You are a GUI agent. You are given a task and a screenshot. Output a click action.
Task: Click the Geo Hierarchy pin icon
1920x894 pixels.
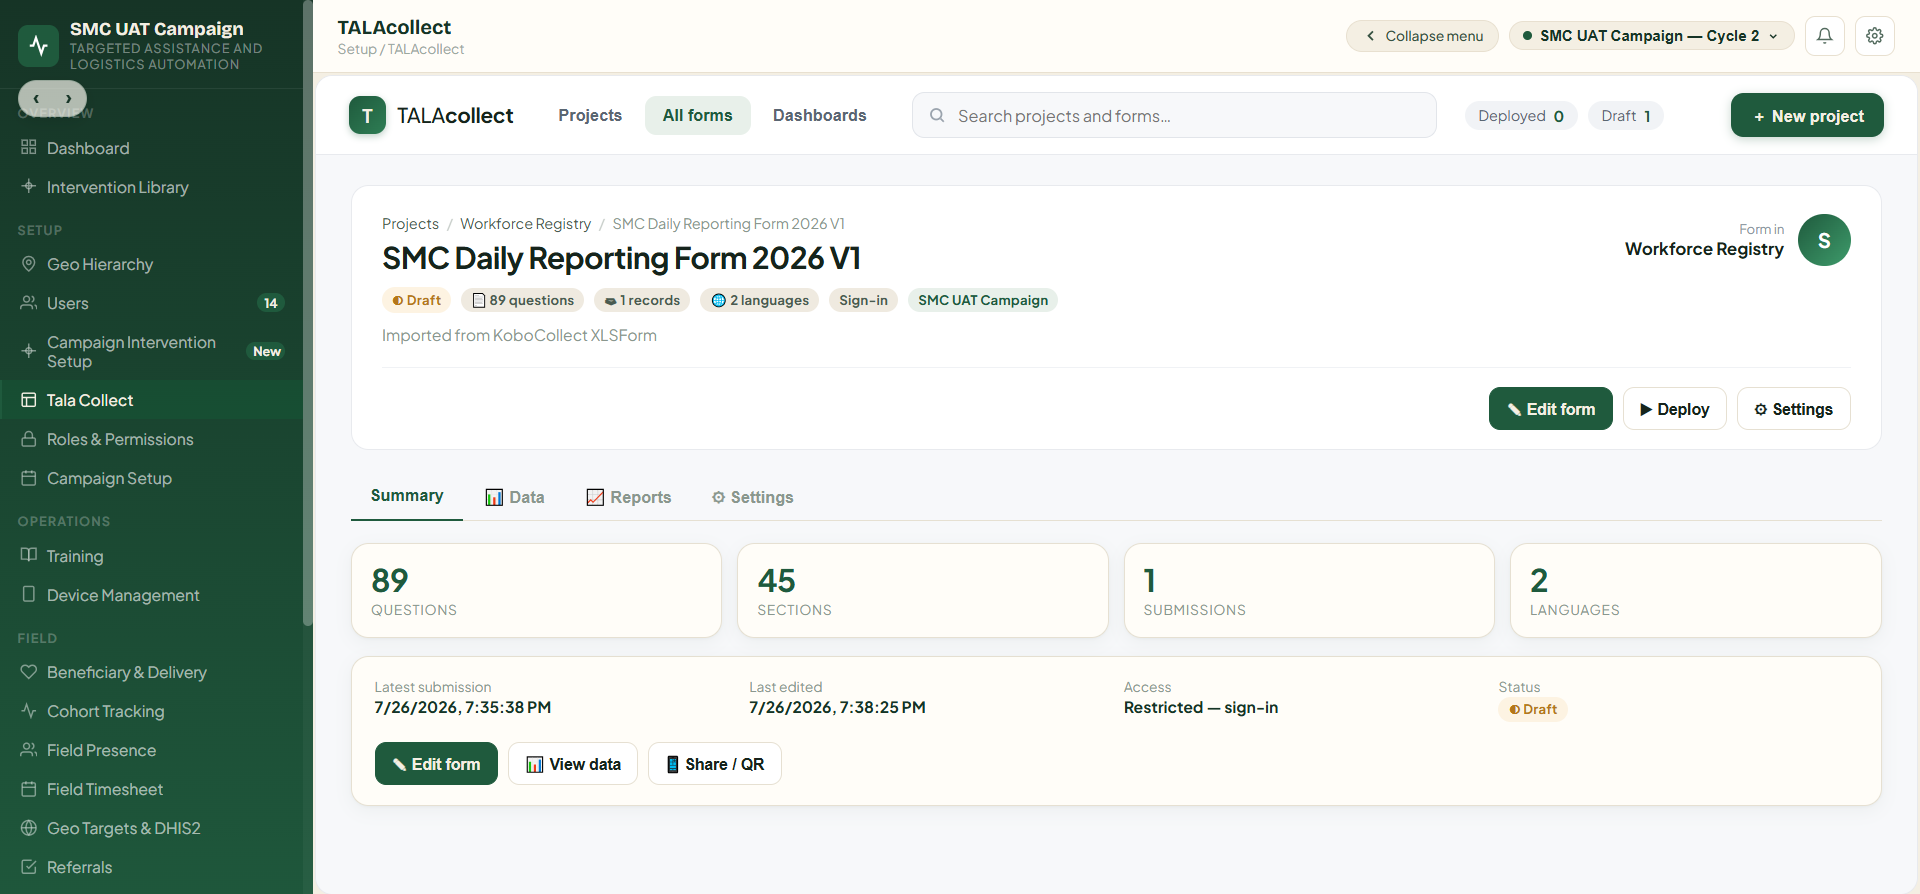coord(28,264)
